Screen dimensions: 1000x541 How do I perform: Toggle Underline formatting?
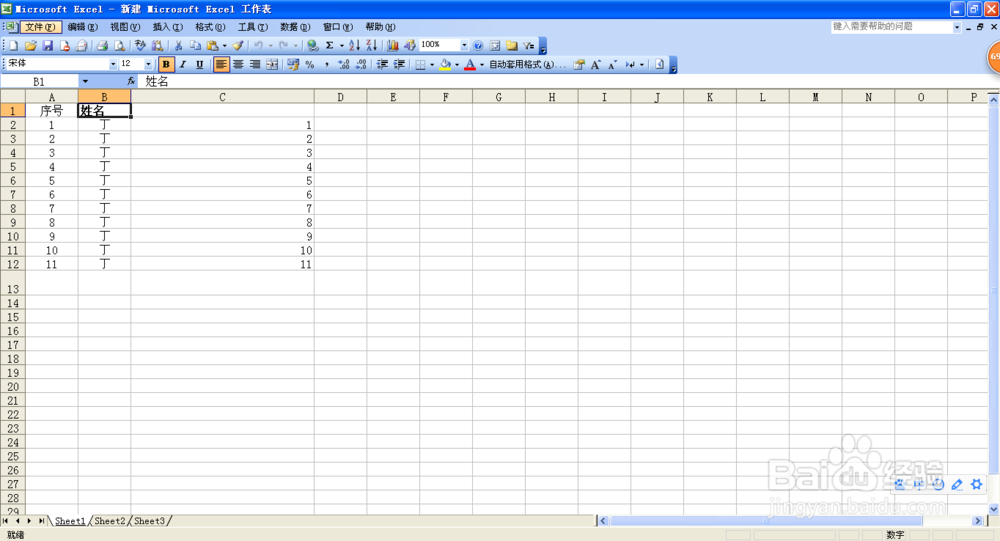(200, 64)
